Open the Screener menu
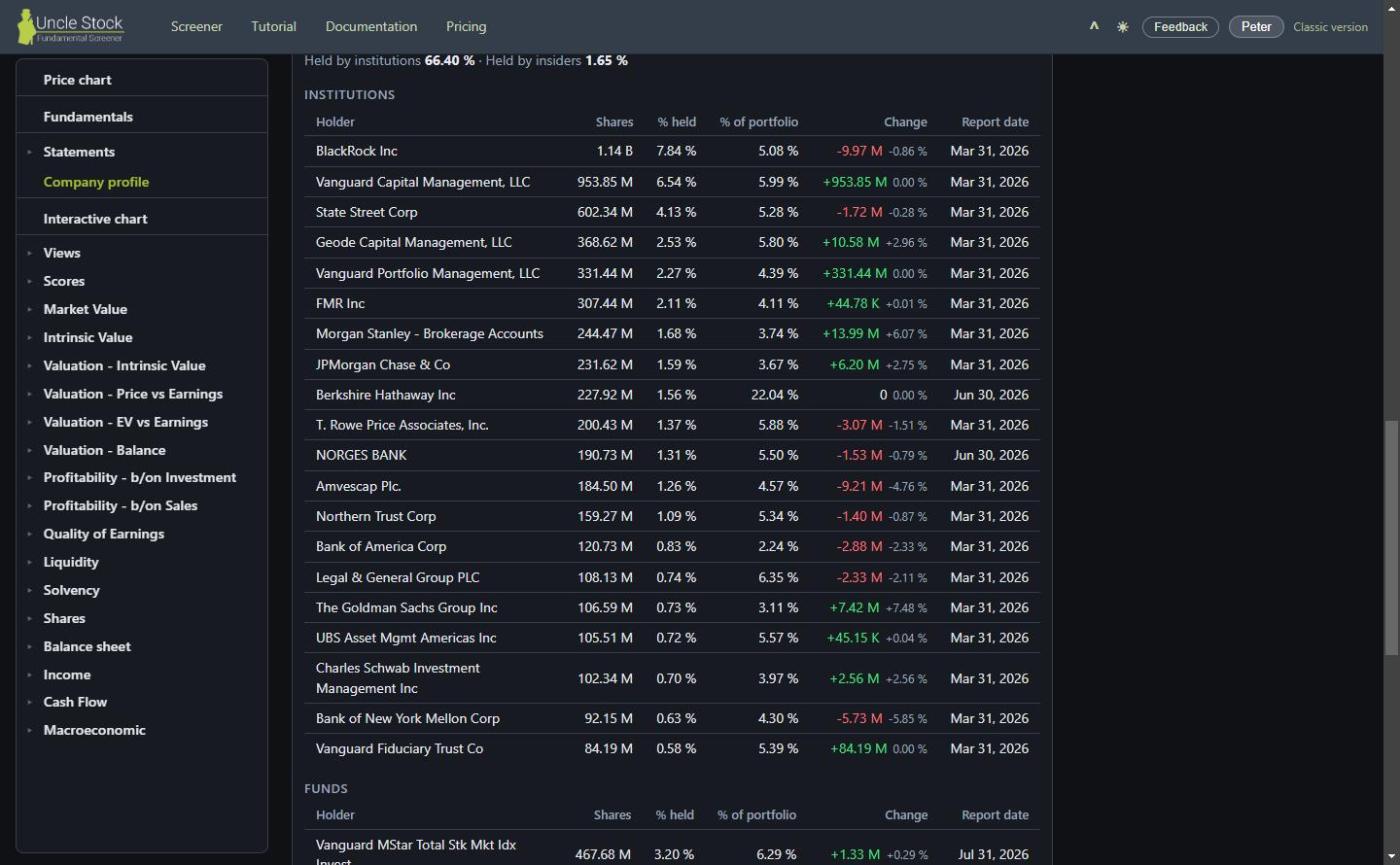The width and height of the screenshot is (1400, 865). point(196,27)
